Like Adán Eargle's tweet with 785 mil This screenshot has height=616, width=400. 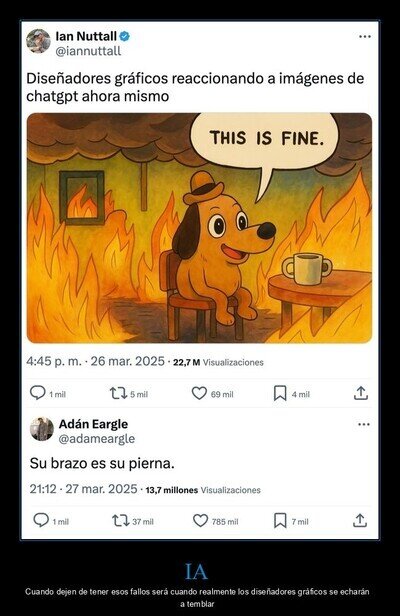coord(200,521)
